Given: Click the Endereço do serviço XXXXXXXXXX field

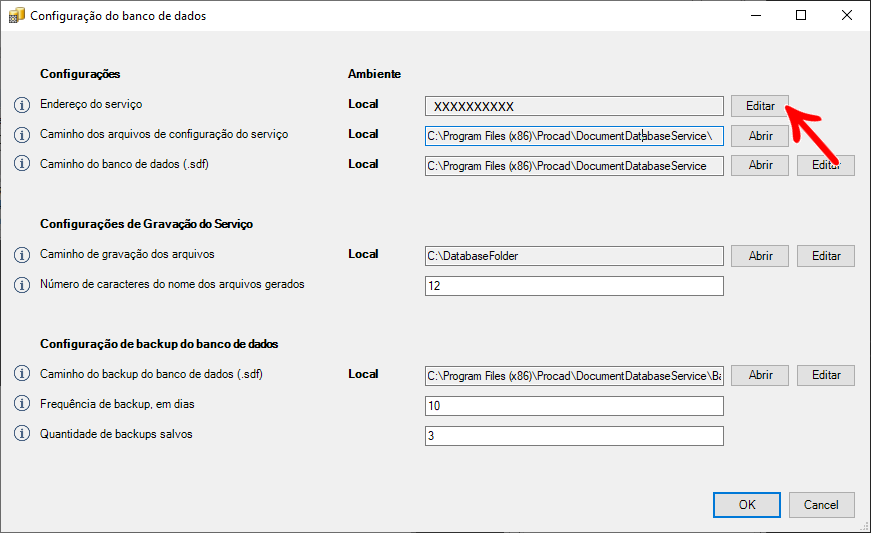Looking at the screenshot, I should [574, 106].
